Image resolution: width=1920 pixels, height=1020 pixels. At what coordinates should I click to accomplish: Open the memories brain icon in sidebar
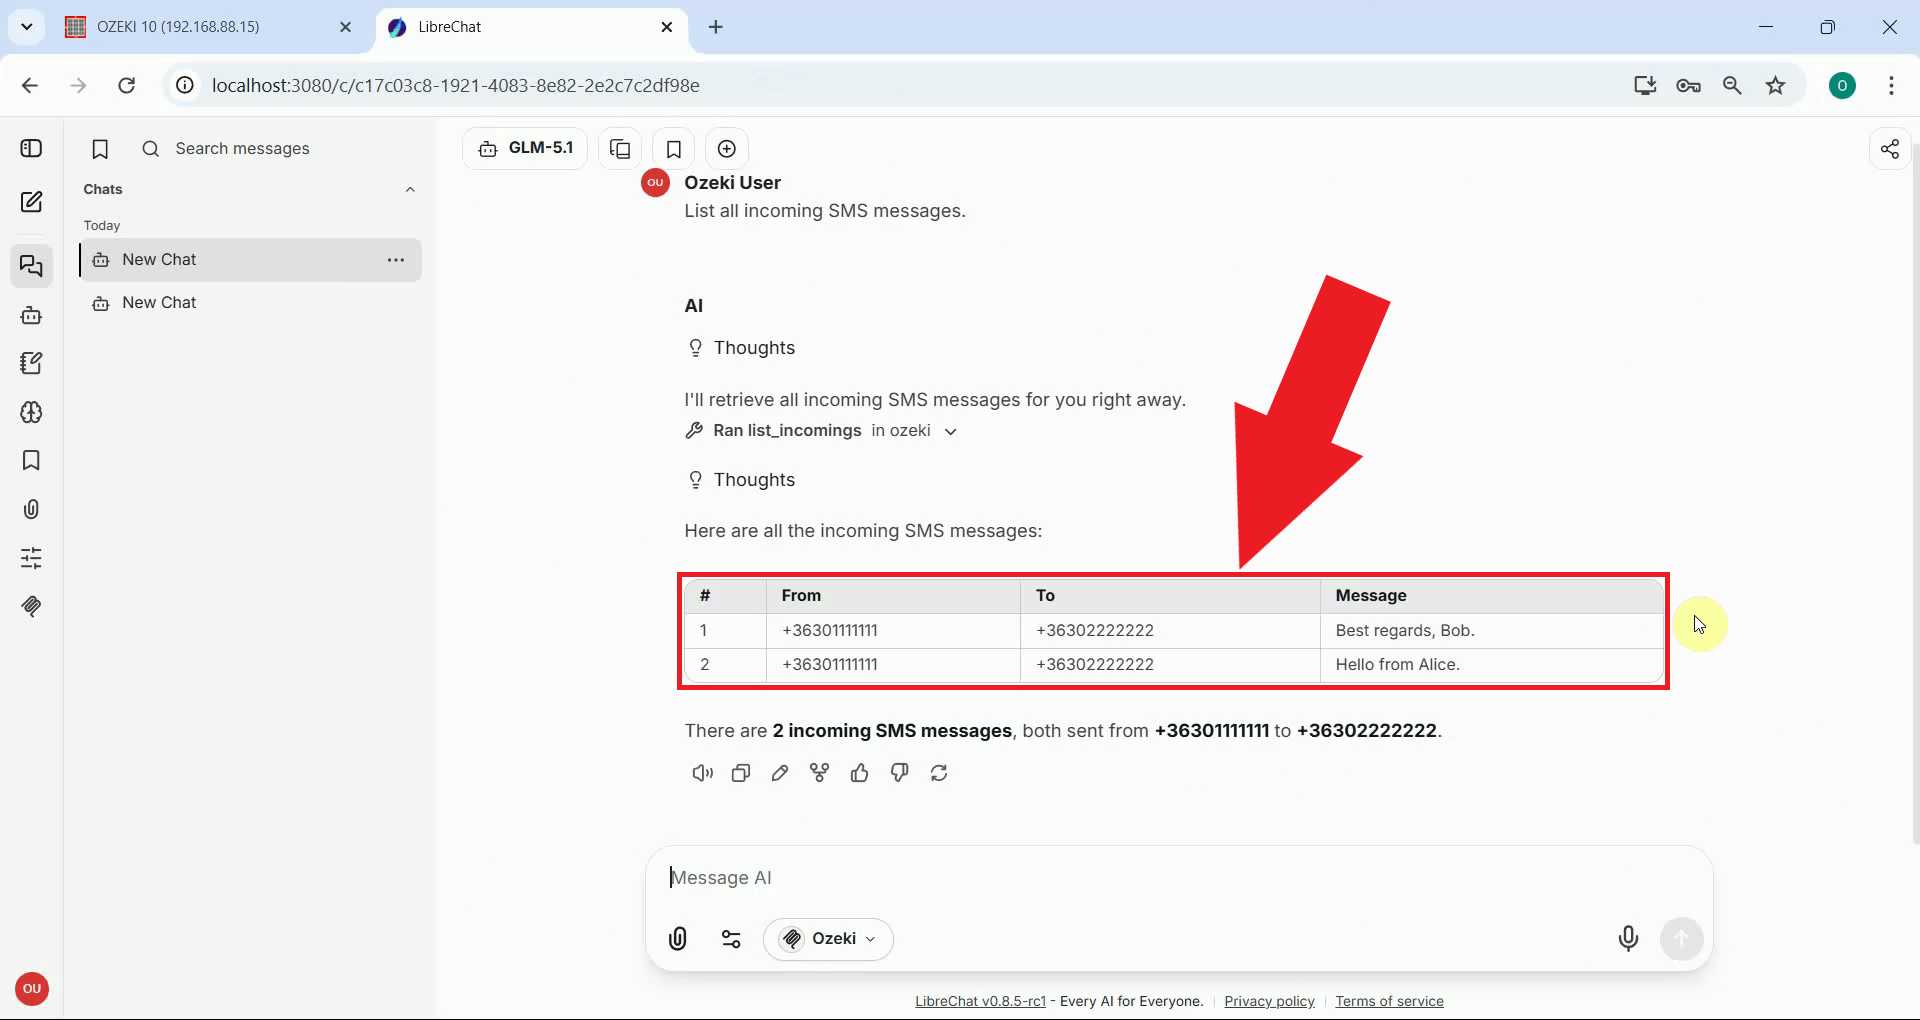[31, 412]
